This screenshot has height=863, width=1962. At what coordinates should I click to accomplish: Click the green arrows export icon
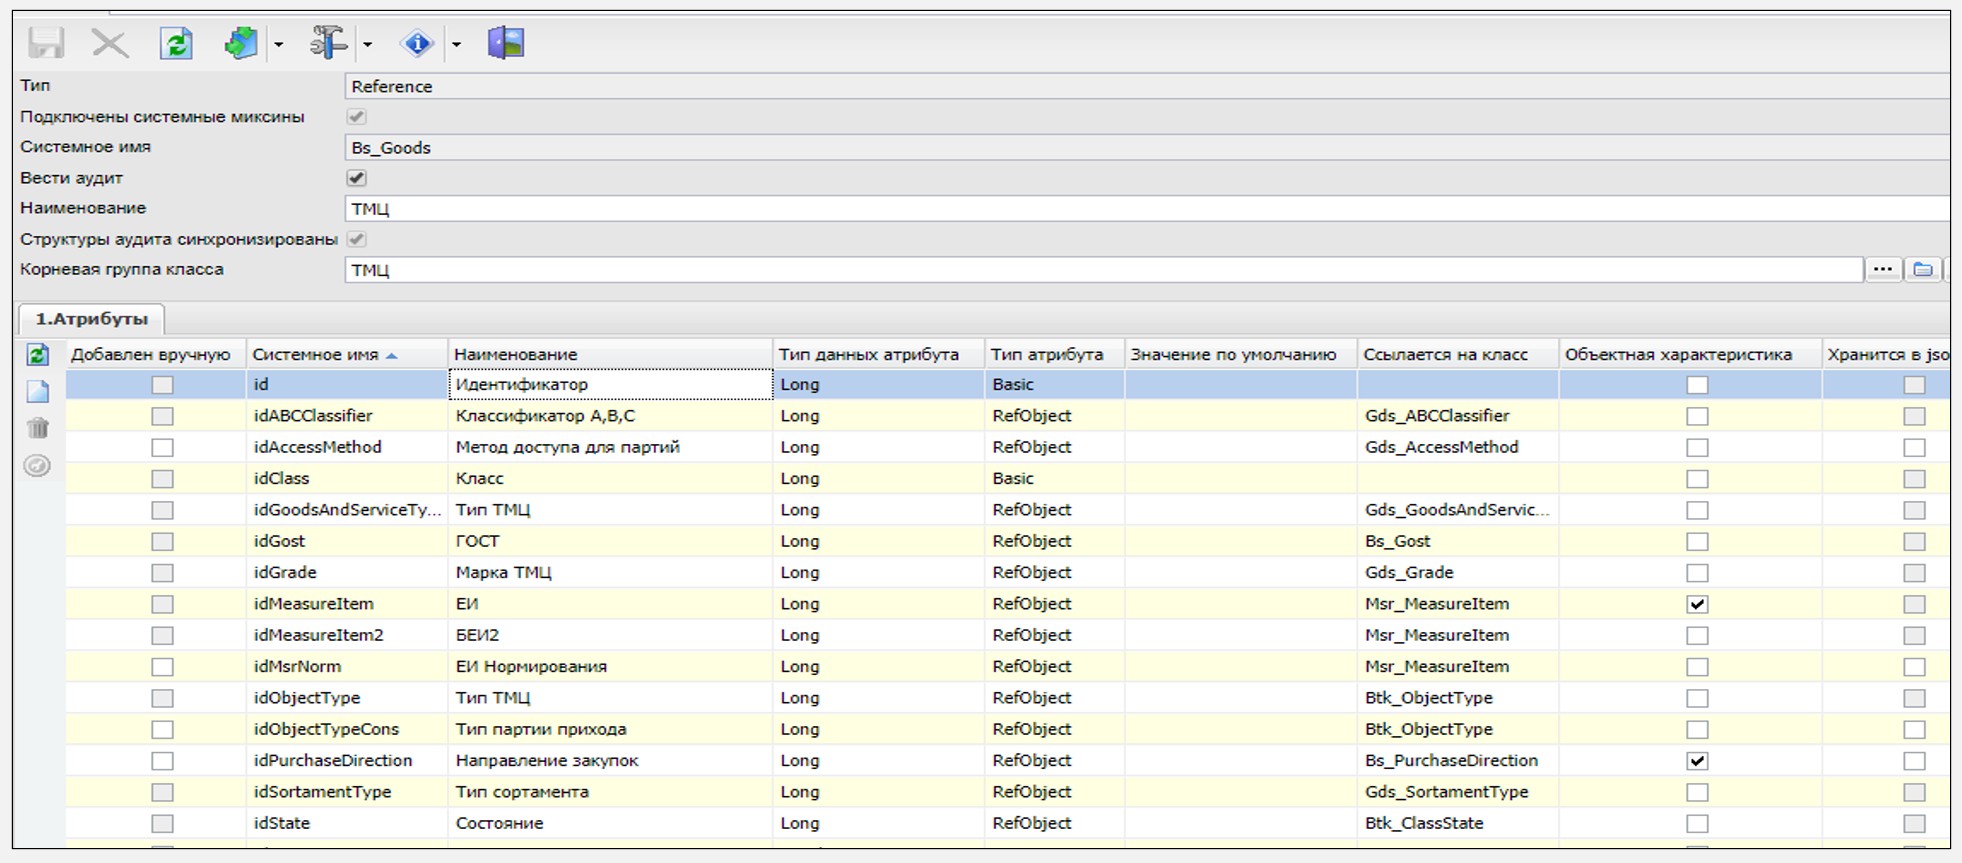click(x=241, y=44)
